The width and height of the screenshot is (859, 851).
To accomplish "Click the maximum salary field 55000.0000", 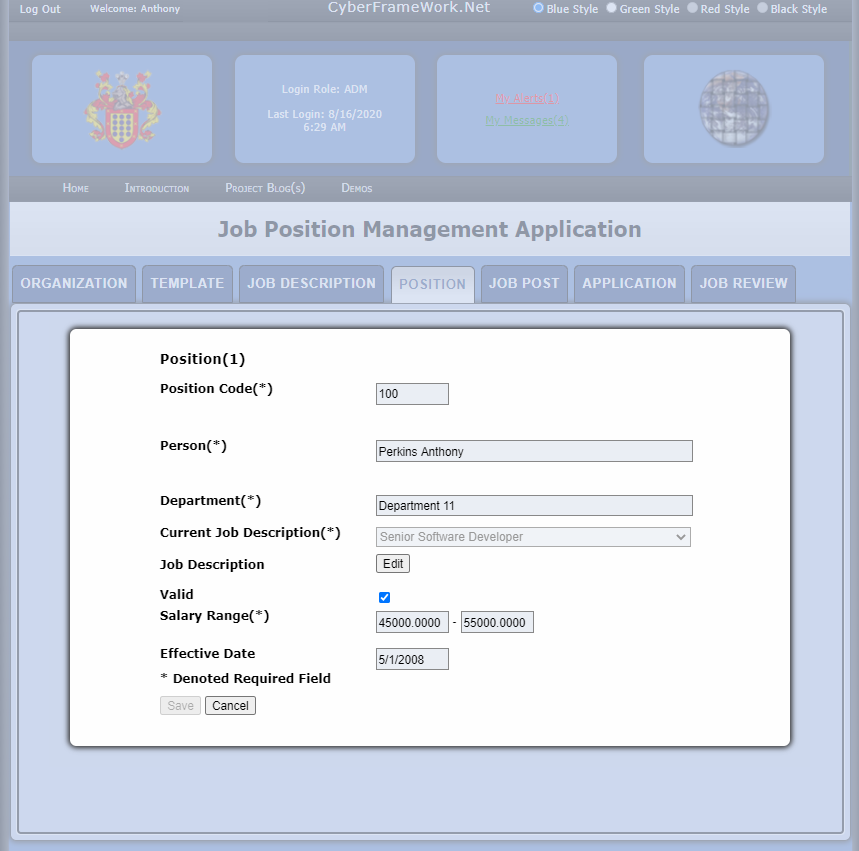I will coord(497,622).
